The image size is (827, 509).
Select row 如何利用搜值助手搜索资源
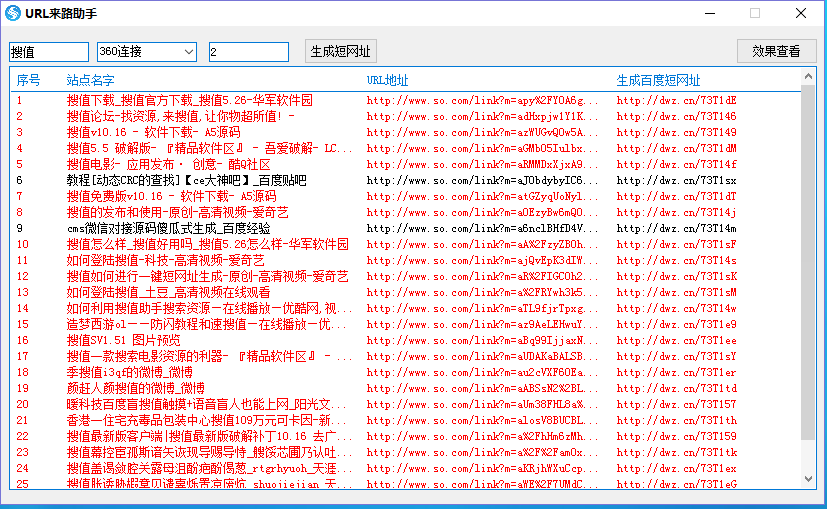[405, 308]
